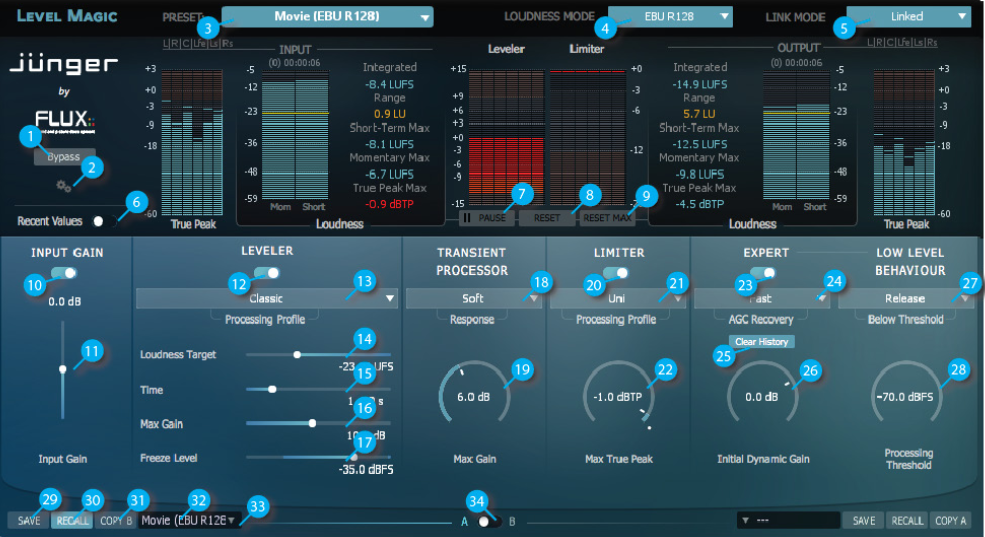Click the Pause metering button
Viewport: 985px width, 537px height.
[x=482, y=217]
